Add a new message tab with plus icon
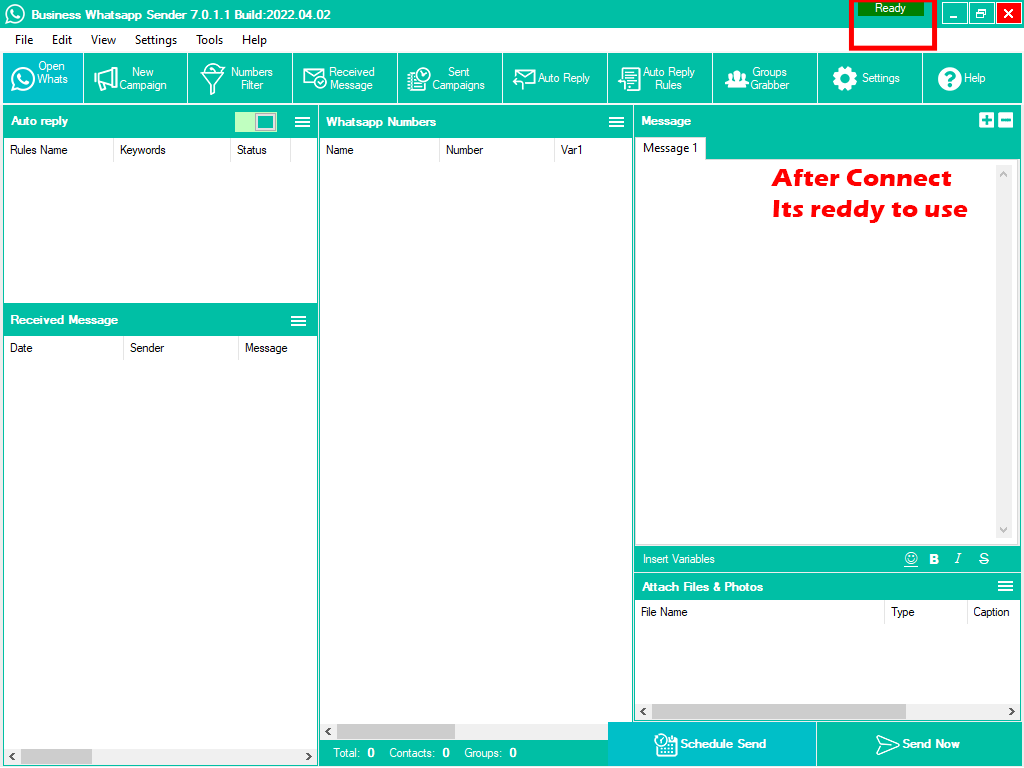 986,120
